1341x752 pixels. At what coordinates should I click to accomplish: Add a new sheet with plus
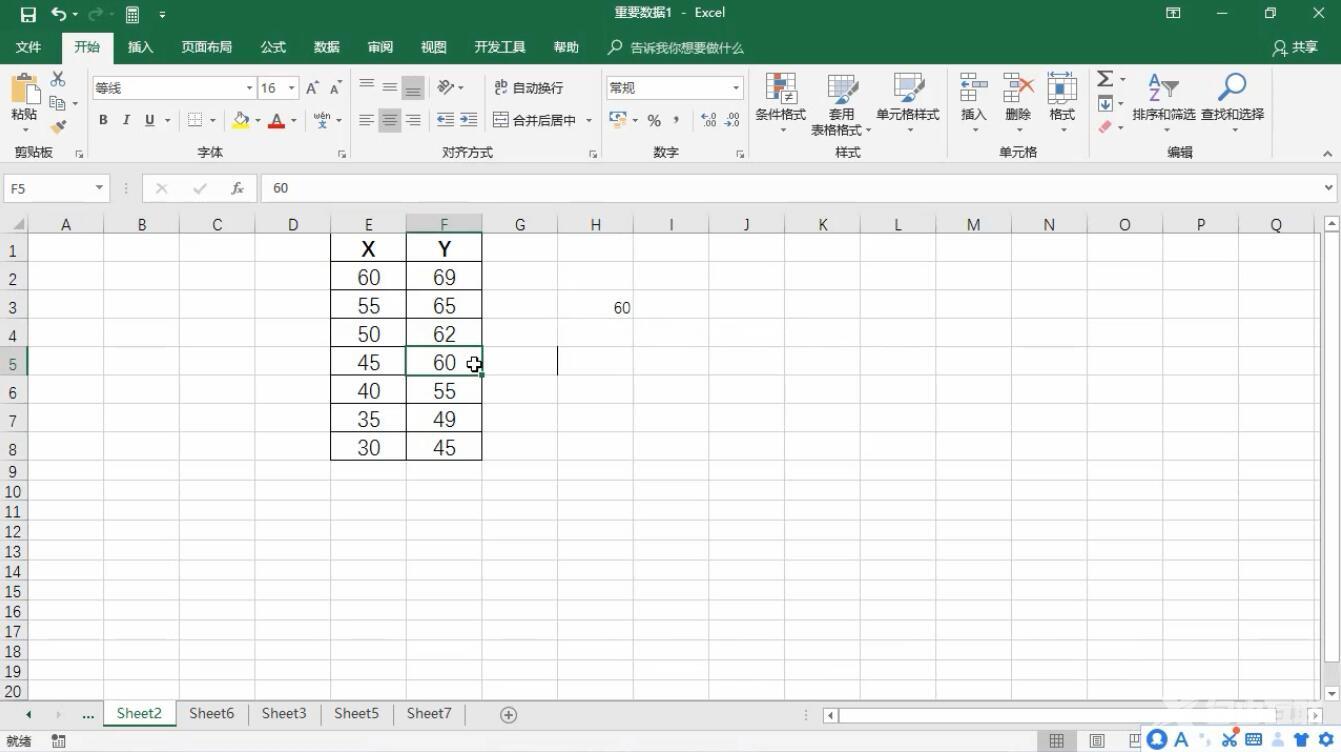tap(508, 714)
